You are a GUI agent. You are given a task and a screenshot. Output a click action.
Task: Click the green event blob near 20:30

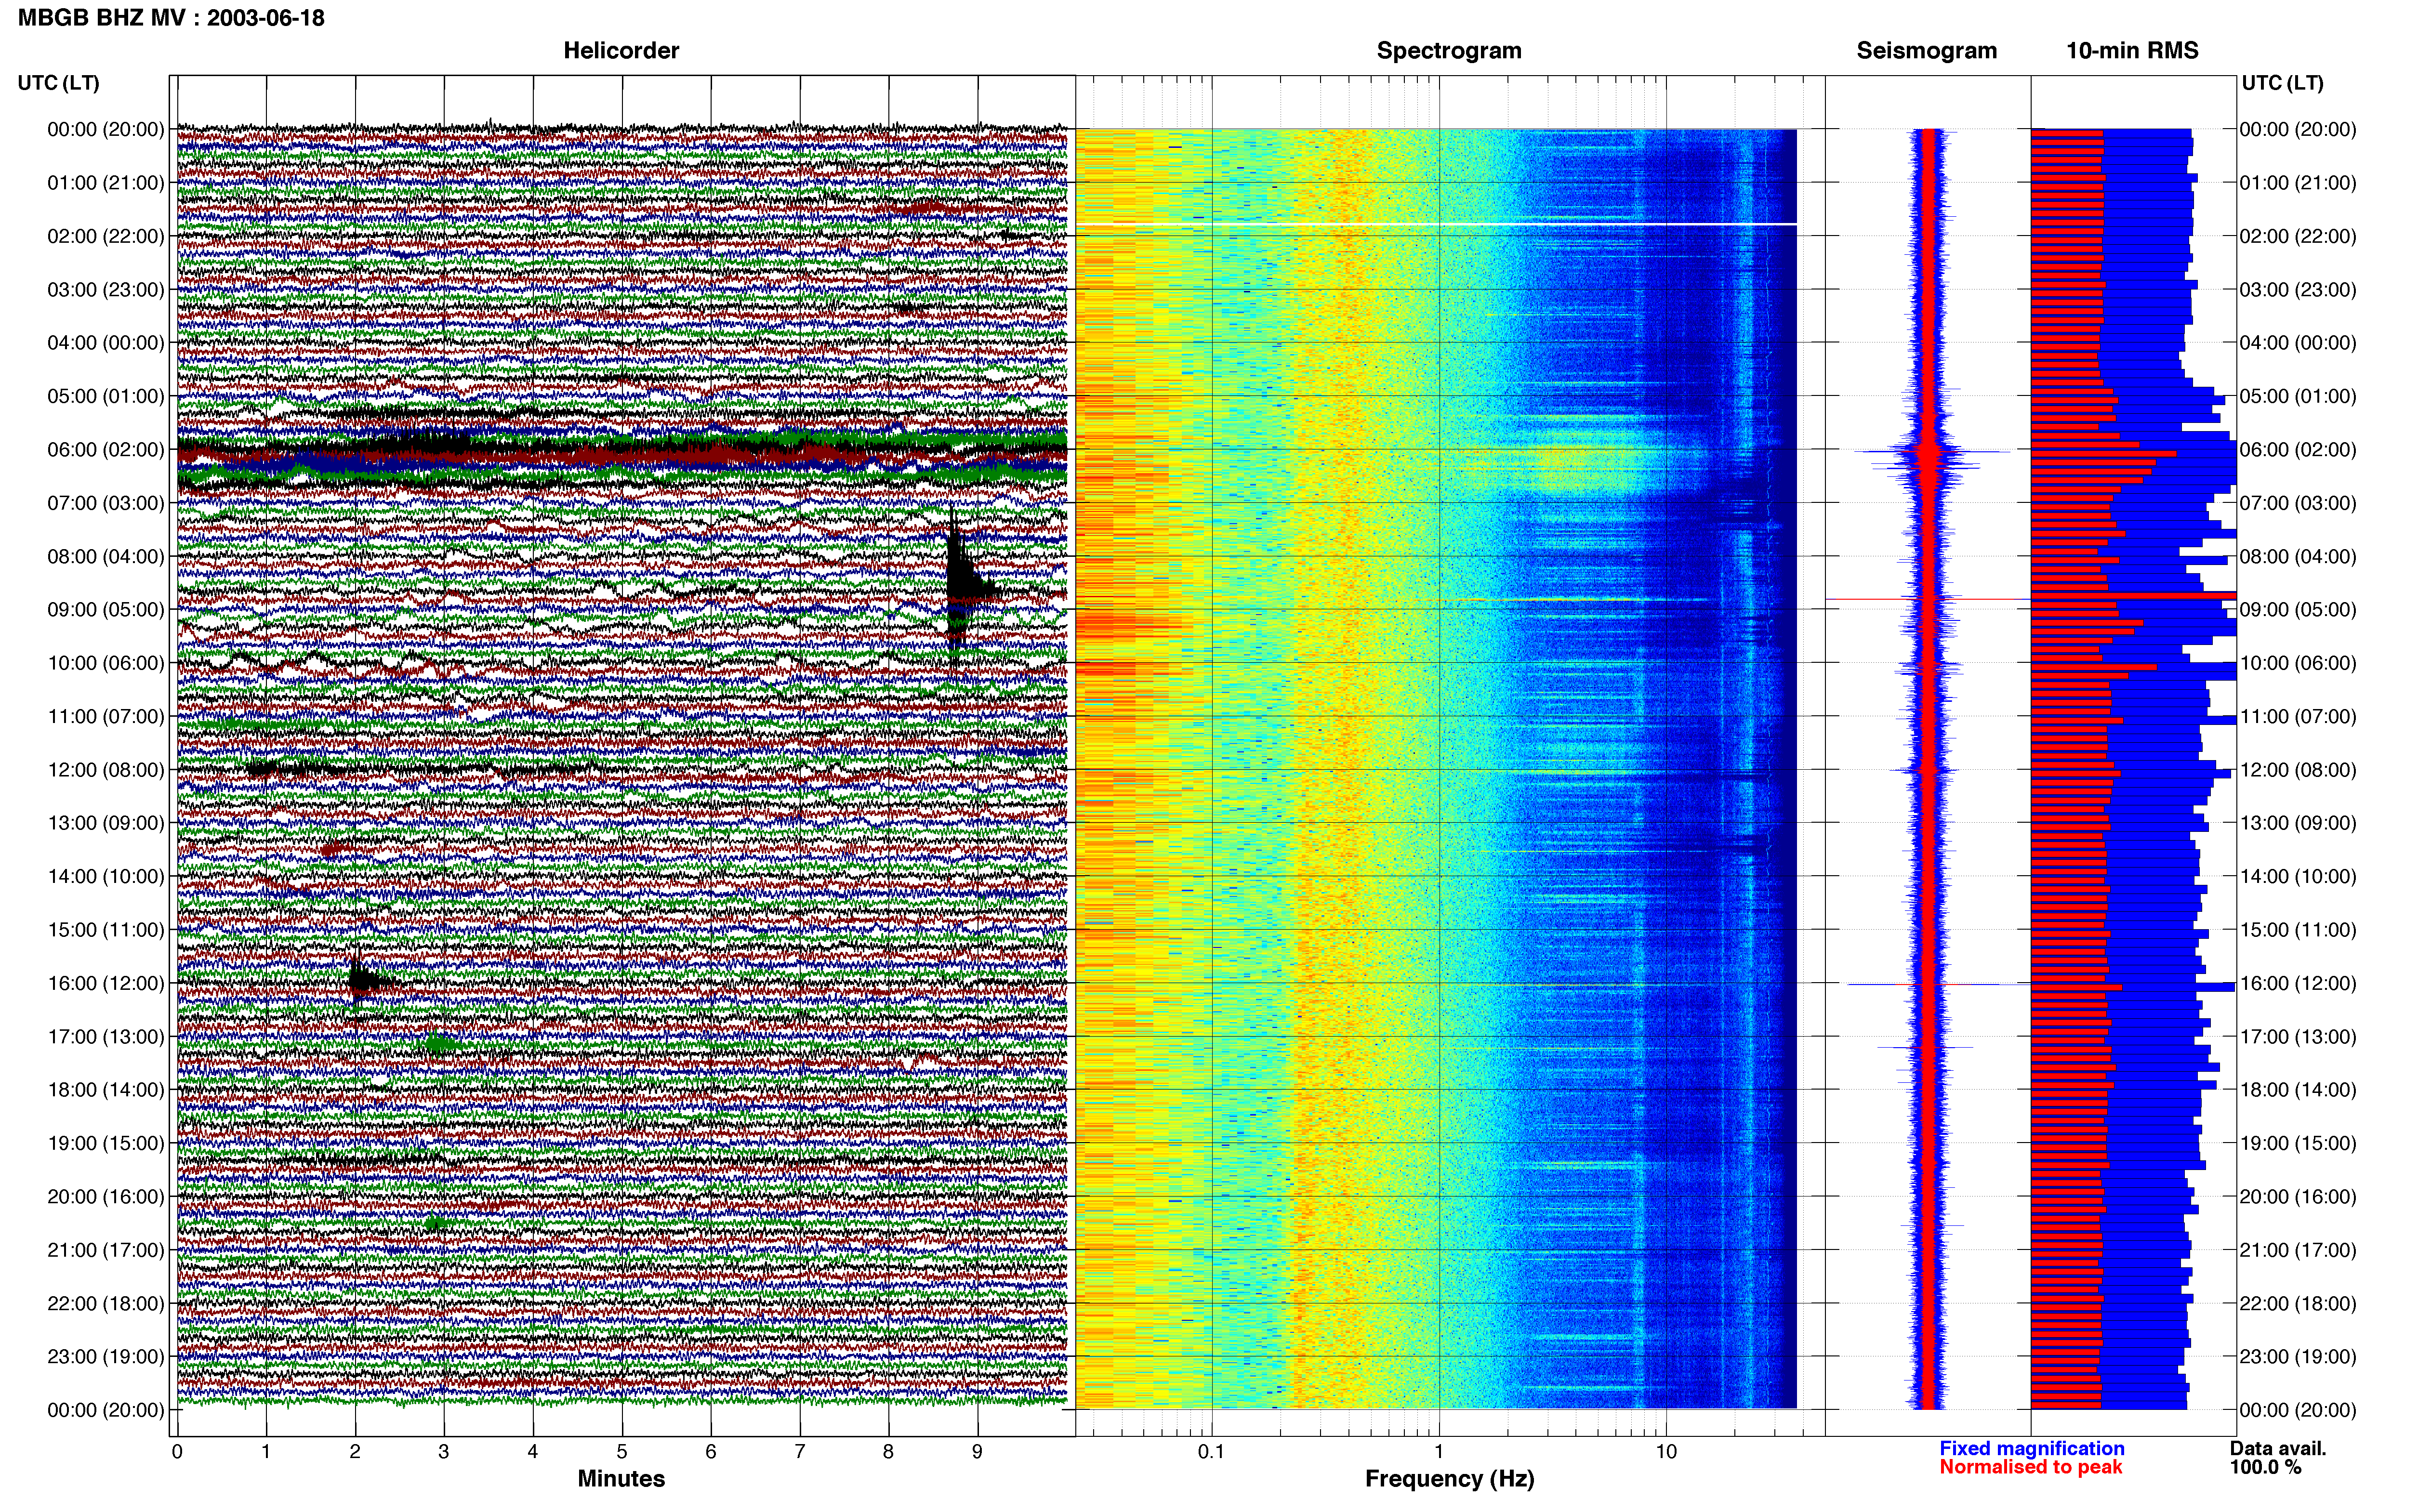pos(436,1223)
